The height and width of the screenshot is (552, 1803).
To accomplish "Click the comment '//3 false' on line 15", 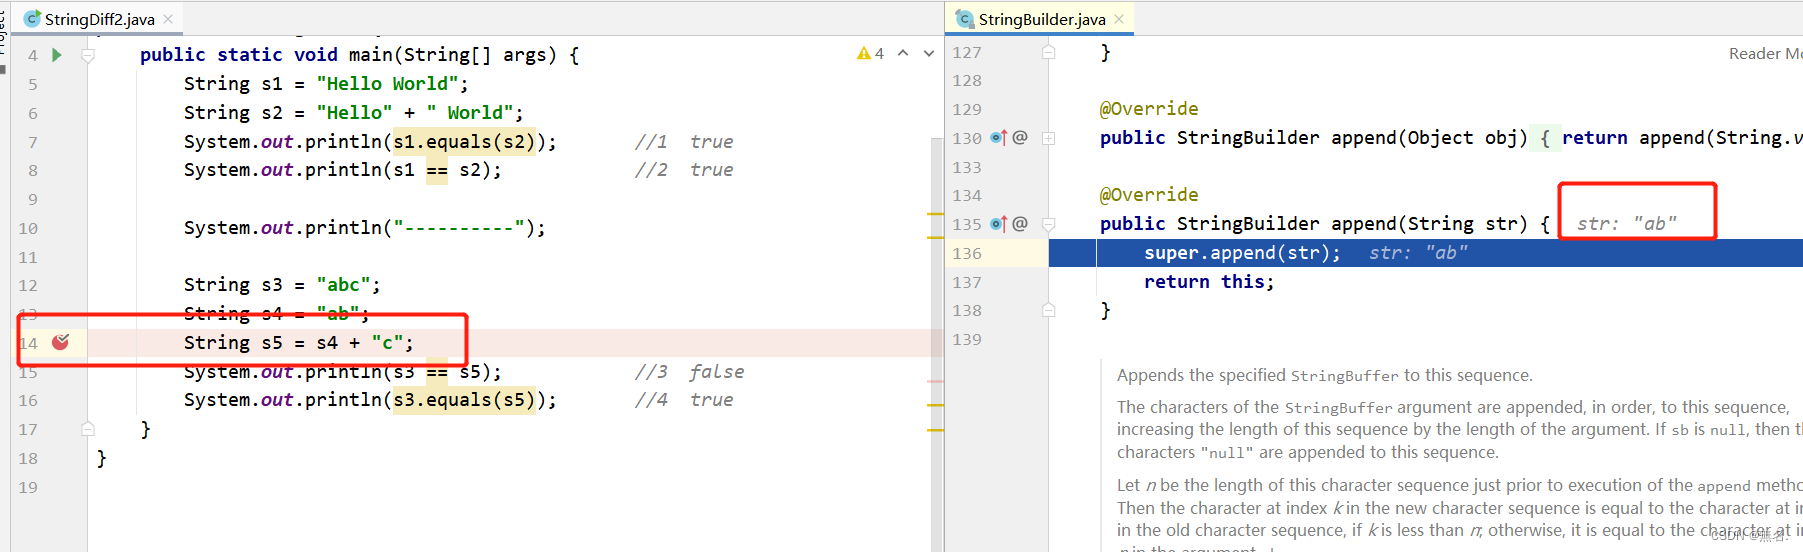I will pyautogui.click(x=689, y=372).
